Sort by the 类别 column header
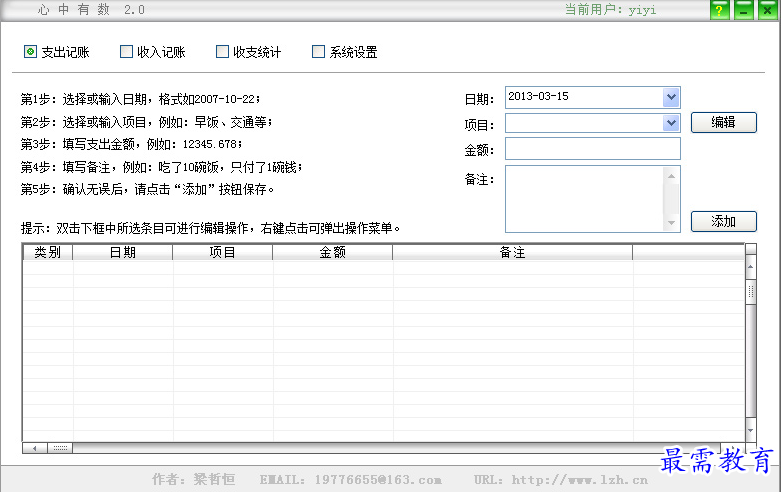The height and width of the screenshot is (492, 782). tap(48, 252)
